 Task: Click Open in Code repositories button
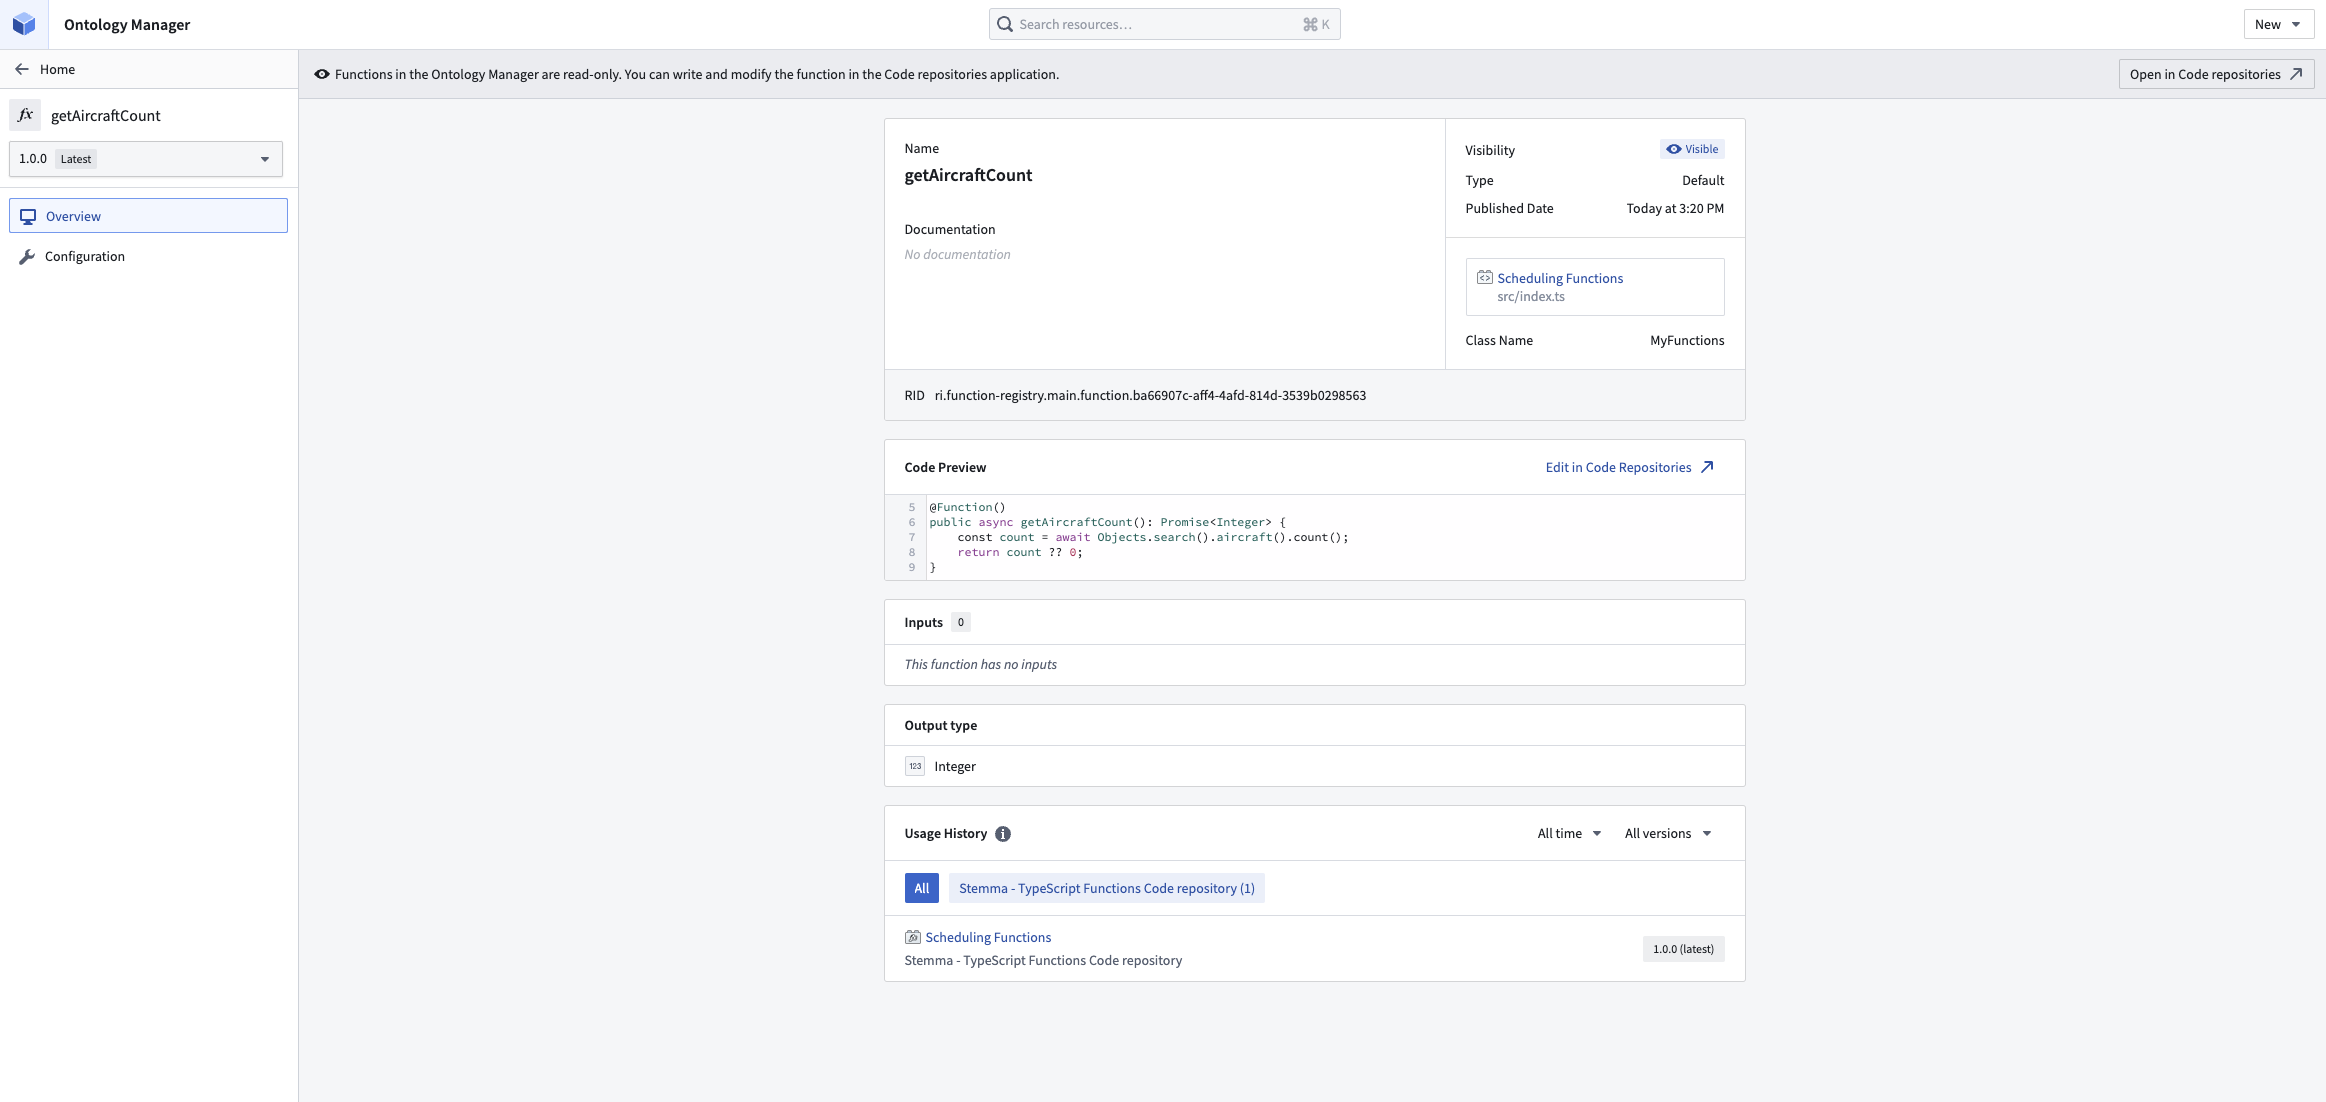(2216, 74)
